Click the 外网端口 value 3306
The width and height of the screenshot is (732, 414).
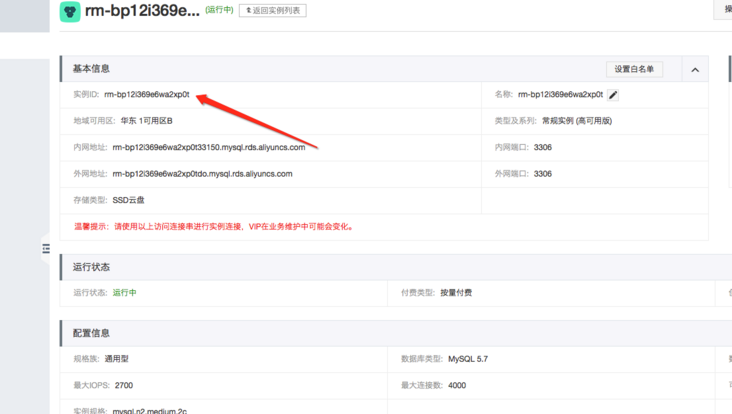542,174
